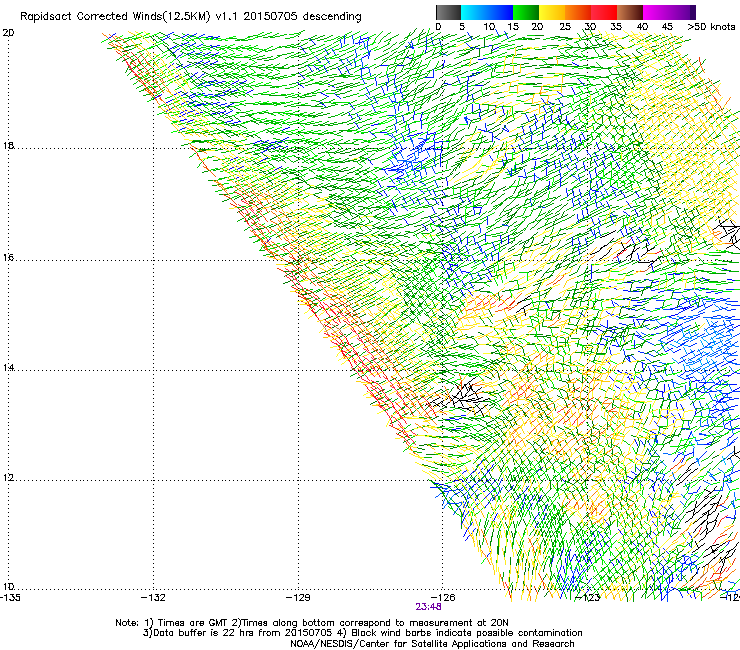Click the longitude label -126
This screenshot has height=650, width=740.
coord(443,598)
